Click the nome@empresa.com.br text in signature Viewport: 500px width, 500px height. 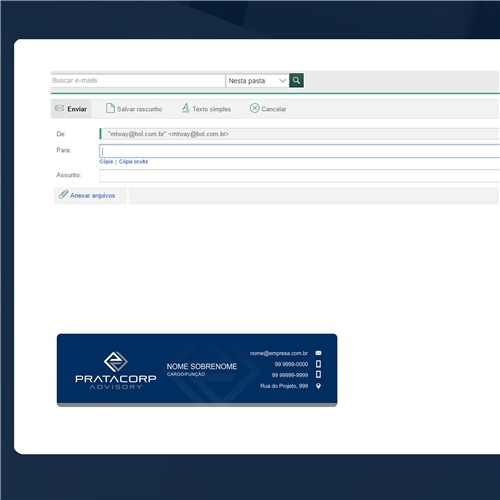(279, 353)
